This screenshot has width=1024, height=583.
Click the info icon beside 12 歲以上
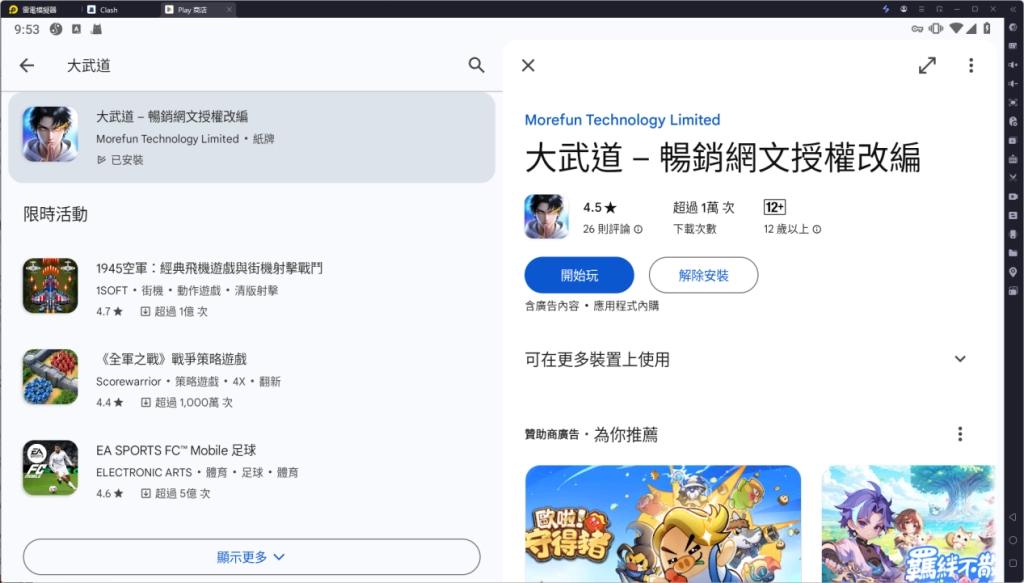coord(817,229)
